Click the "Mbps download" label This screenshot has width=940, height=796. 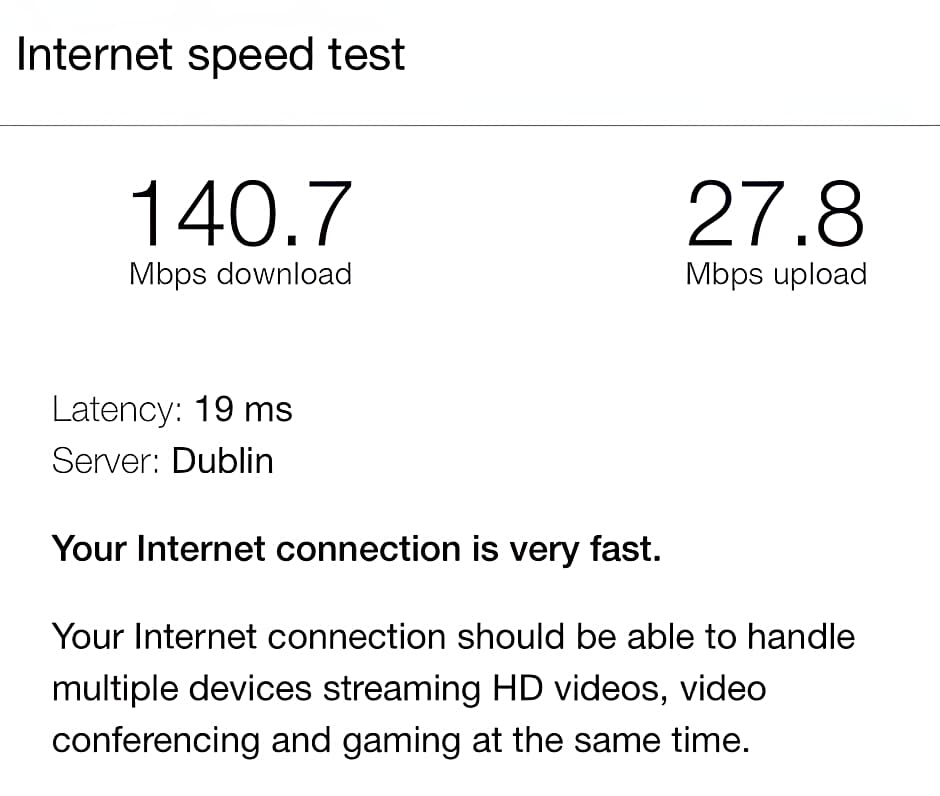click(241, 273)
